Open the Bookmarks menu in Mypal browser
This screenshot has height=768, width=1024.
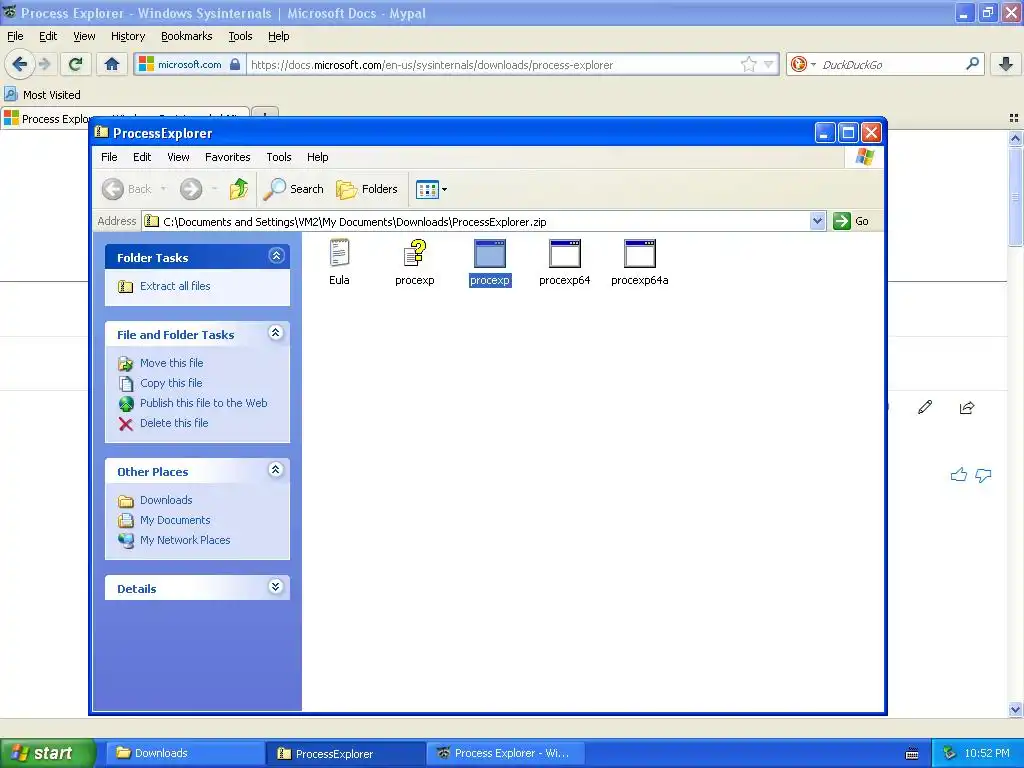coord(187,36)
